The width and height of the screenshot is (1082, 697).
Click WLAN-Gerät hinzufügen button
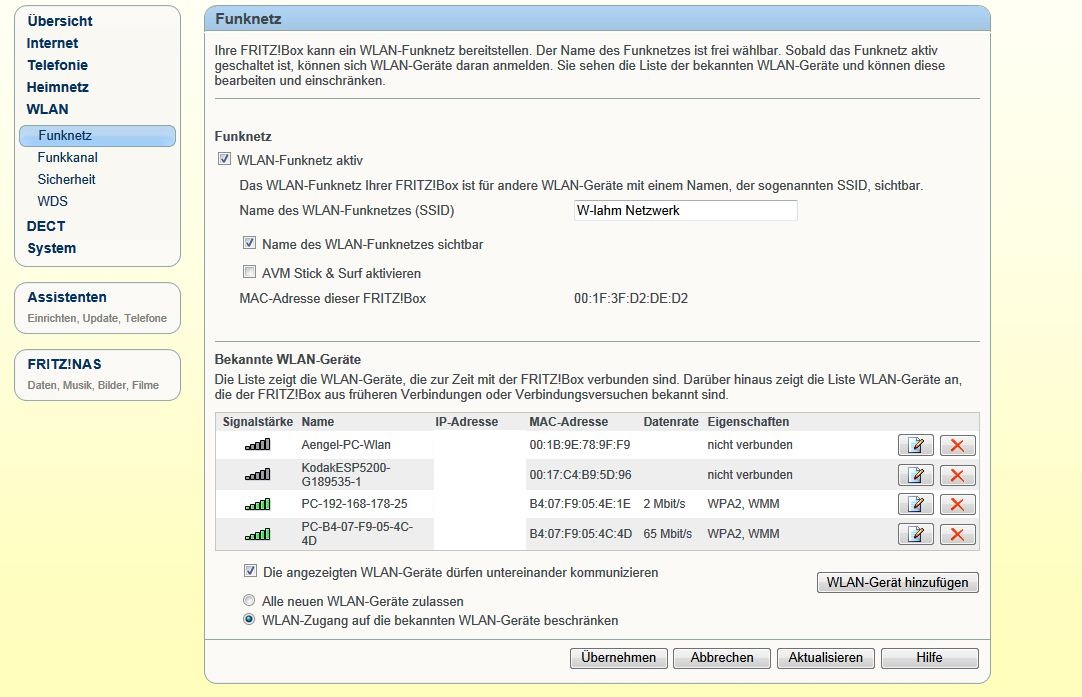pos(898,582)
